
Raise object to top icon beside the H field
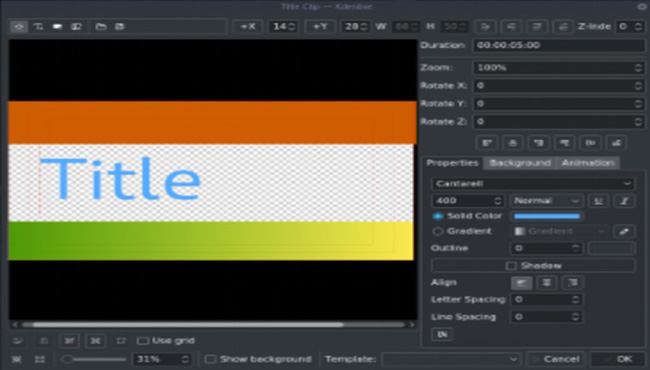(485, 27)
